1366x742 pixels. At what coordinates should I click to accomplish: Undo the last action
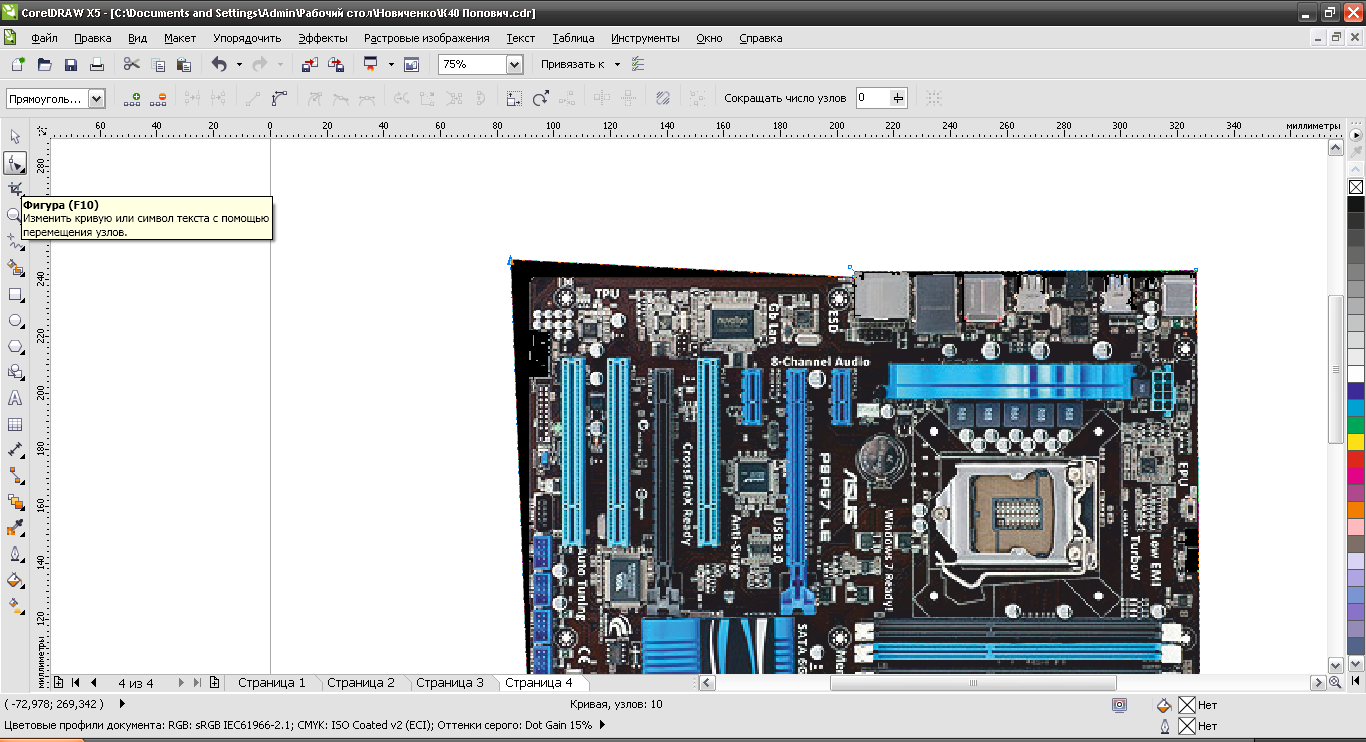[219, 64]
